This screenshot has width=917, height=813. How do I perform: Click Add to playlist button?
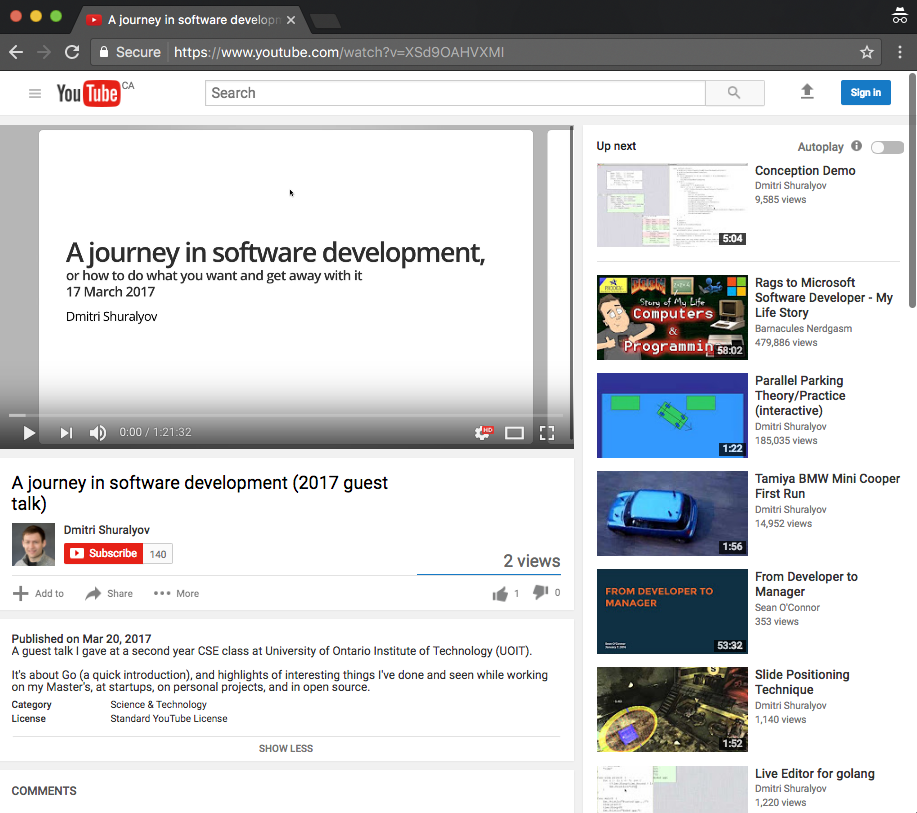pyautogui.click(x=39, y=594)
